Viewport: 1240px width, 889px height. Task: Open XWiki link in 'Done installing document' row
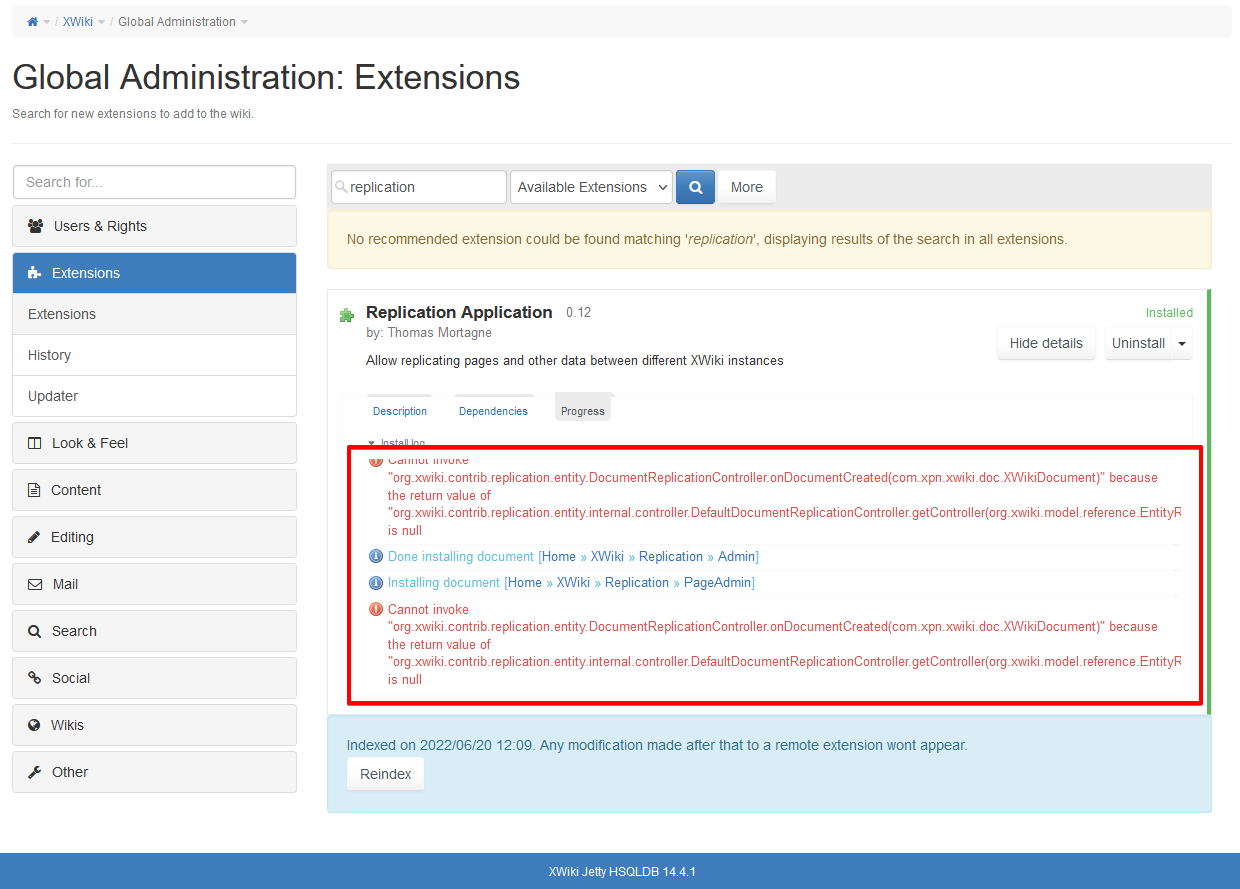tap(607, 556)
